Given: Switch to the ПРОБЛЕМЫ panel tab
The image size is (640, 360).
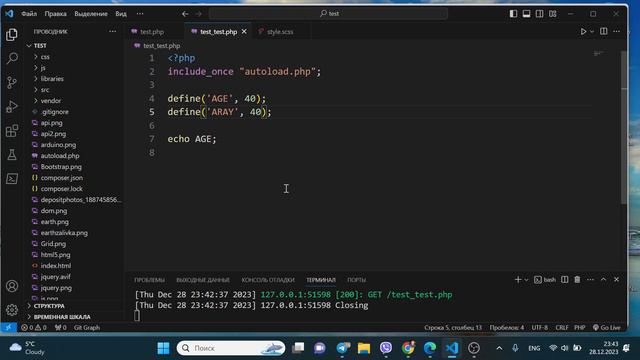Looking at the screenshot, I should 149,280.
